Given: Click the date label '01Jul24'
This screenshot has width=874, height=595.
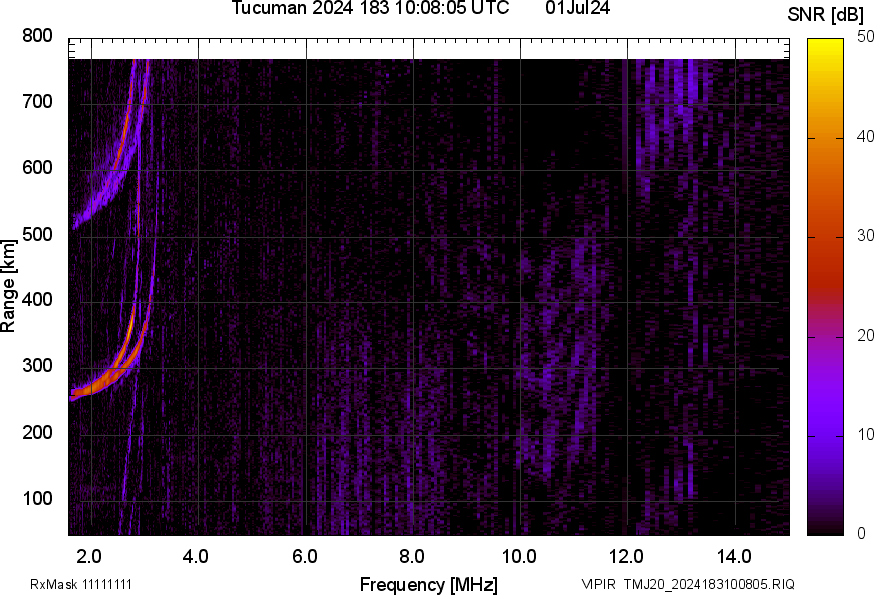Looking at the screenshot, I should pos(577,8).
